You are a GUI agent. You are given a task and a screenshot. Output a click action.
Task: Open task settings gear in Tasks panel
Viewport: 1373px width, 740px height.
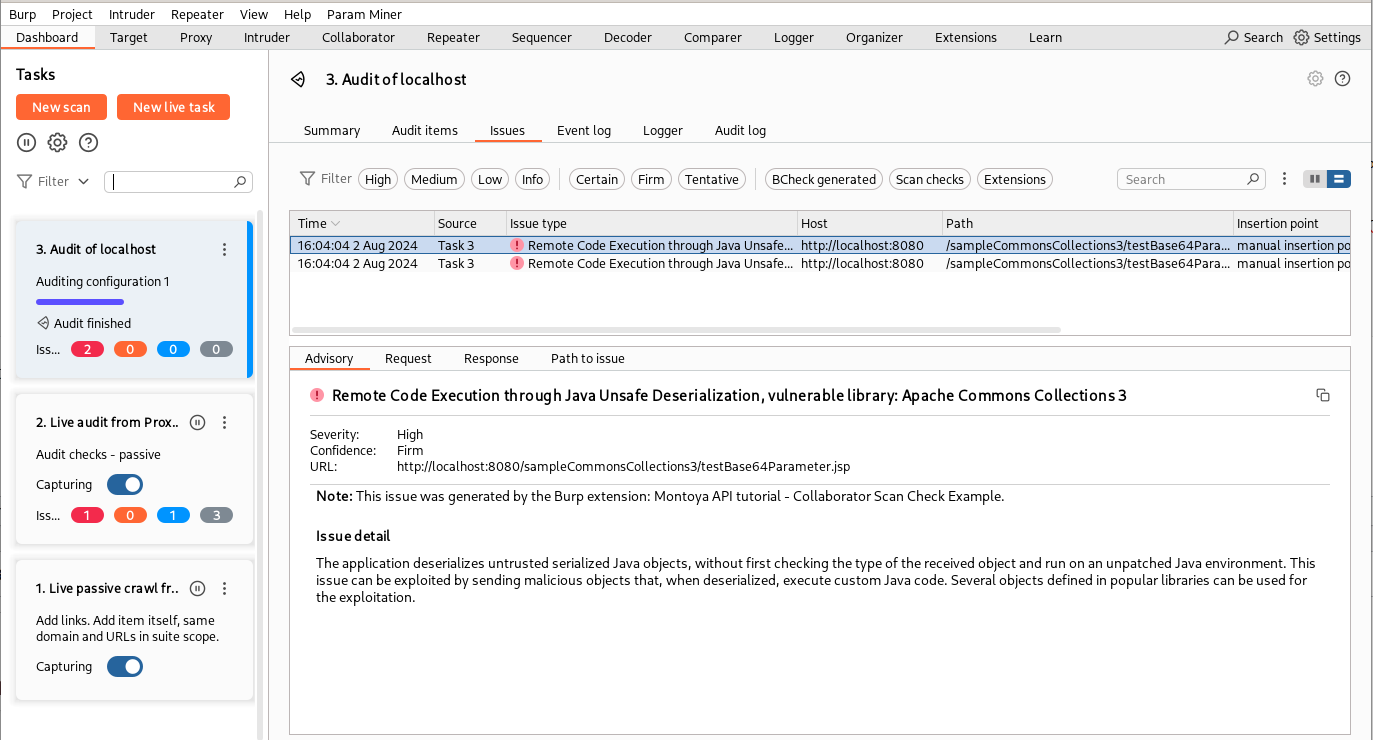pyautogui.click(x=58, y=143)
